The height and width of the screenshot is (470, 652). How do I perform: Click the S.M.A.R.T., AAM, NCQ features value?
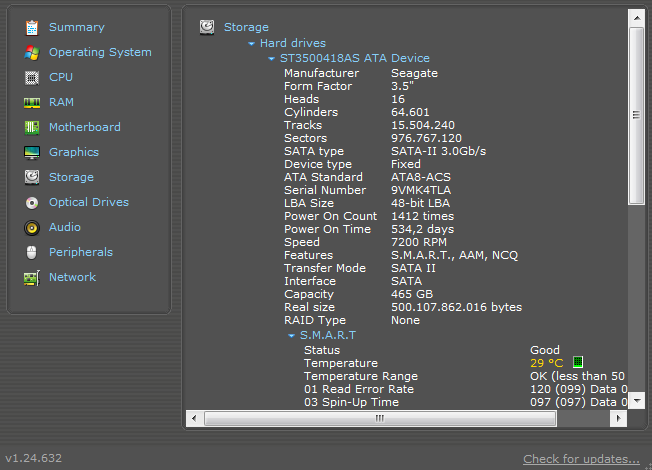click(x=454, y=255)
